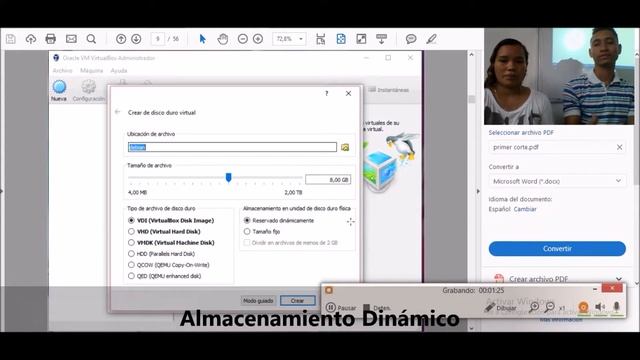This screenshot has width=640, height=360.
Task: Click the dialog help question mark
Action: point(327,93)
